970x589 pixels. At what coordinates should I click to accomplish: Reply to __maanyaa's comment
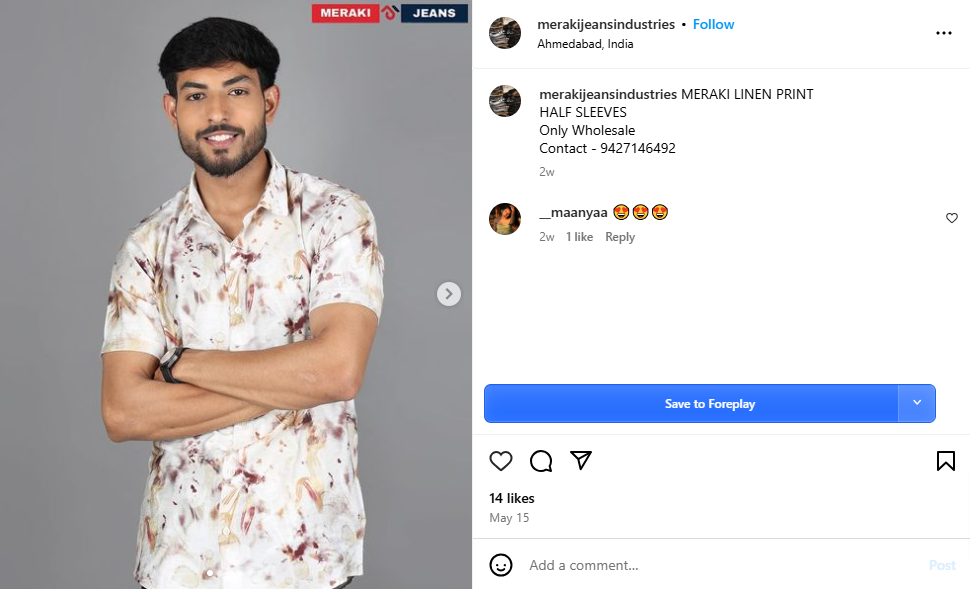pyautogui.click(x=620, y=237)
